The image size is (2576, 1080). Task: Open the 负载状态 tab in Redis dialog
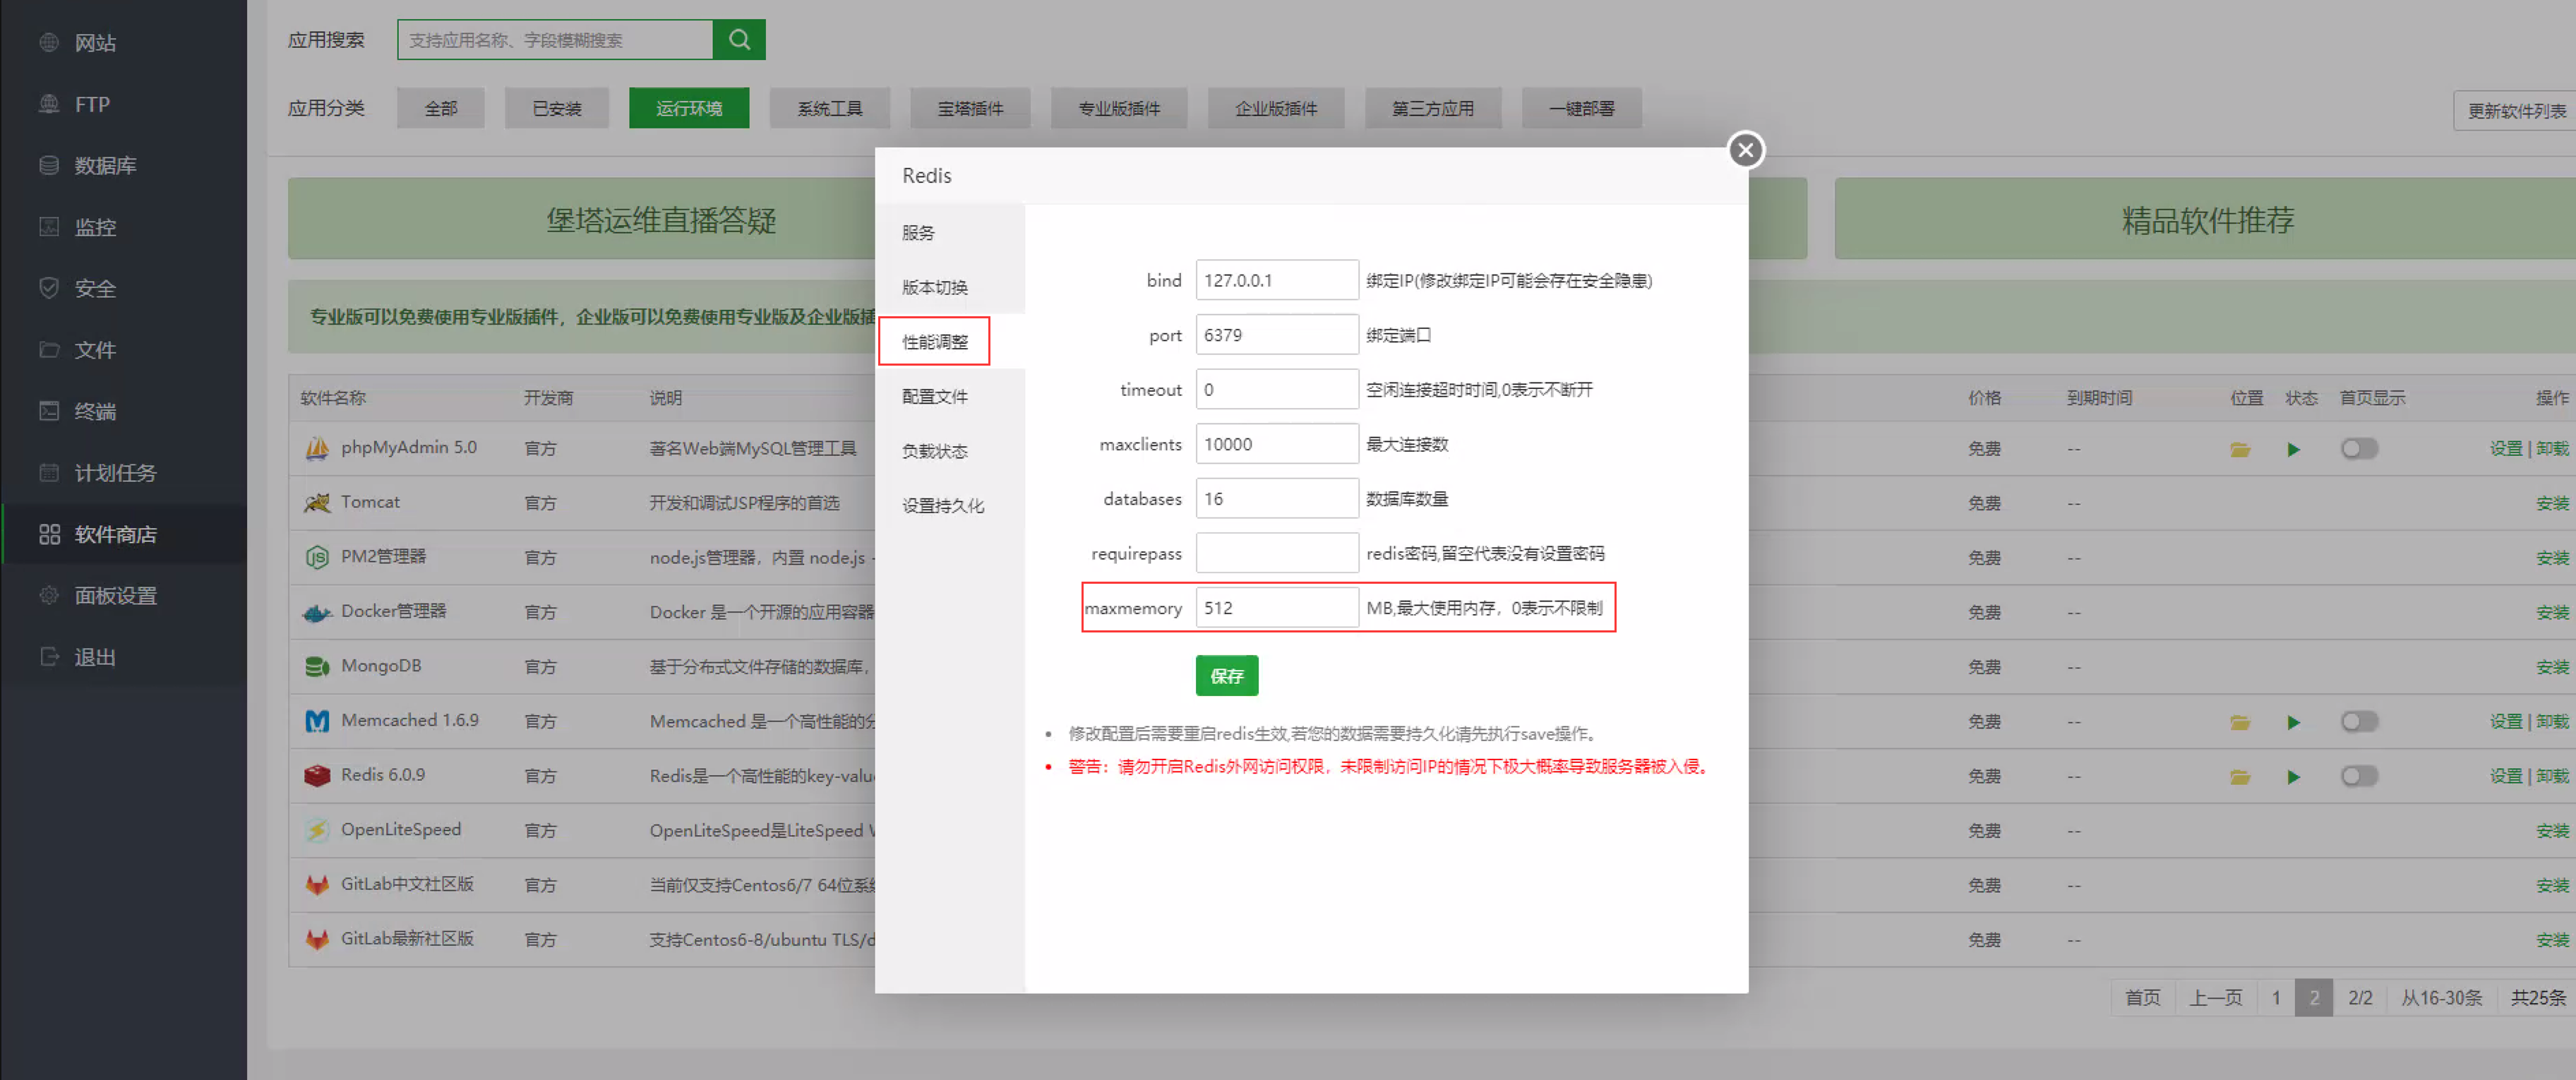[935, 451]
